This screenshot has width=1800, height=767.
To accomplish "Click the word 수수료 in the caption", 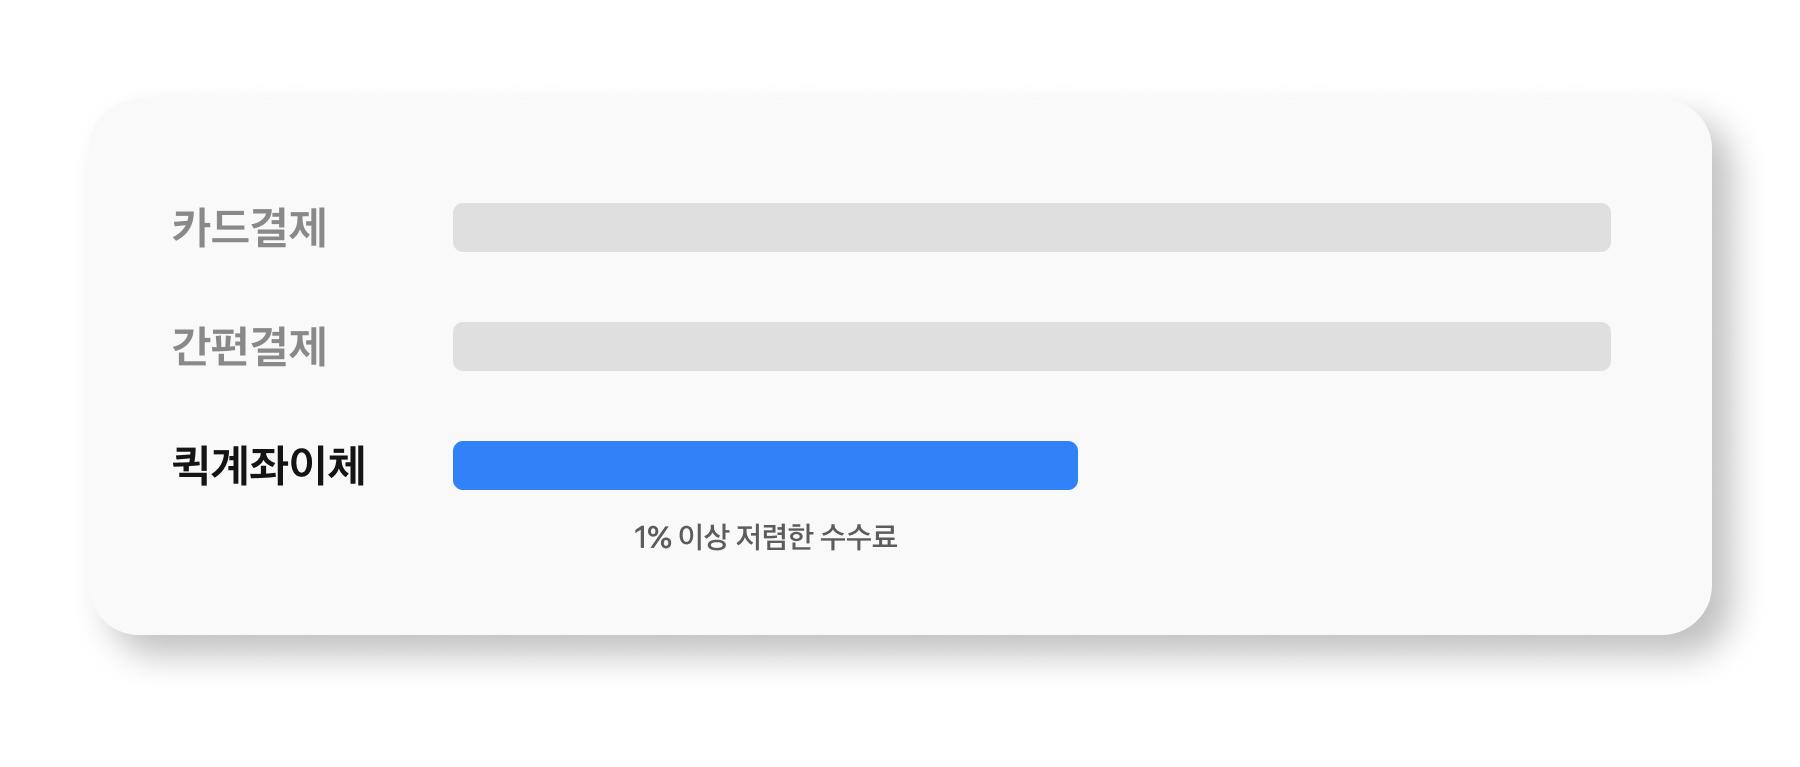I will [x=858, y=537].
